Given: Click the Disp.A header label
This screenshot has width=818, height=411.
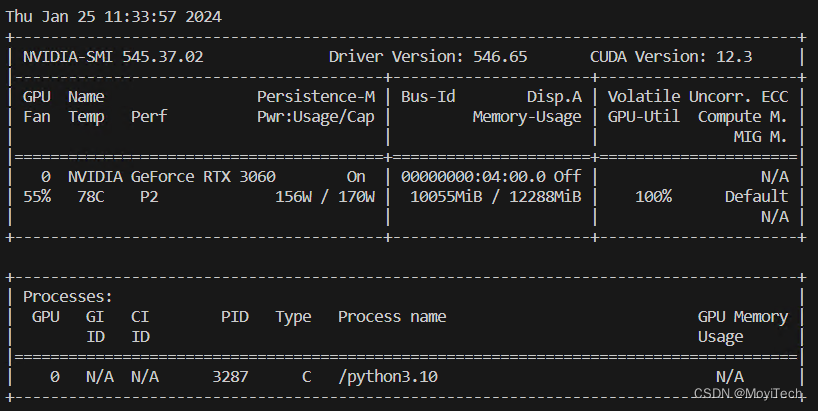Looking at the screenshot, I should (x=554, y=97).
